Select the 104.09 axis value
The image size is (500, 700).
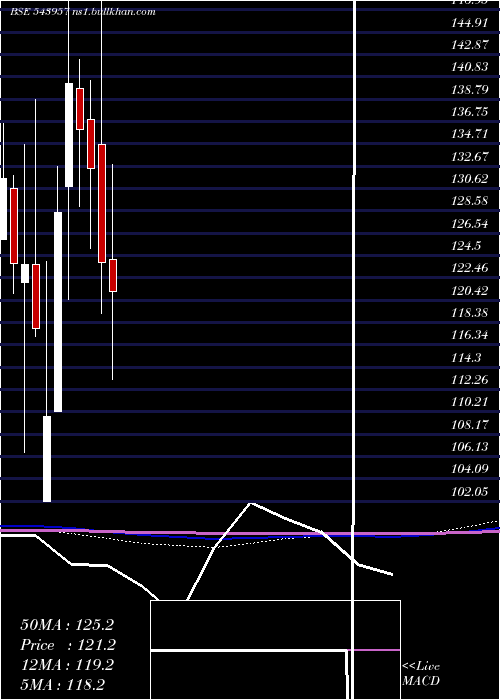[470, 469]
